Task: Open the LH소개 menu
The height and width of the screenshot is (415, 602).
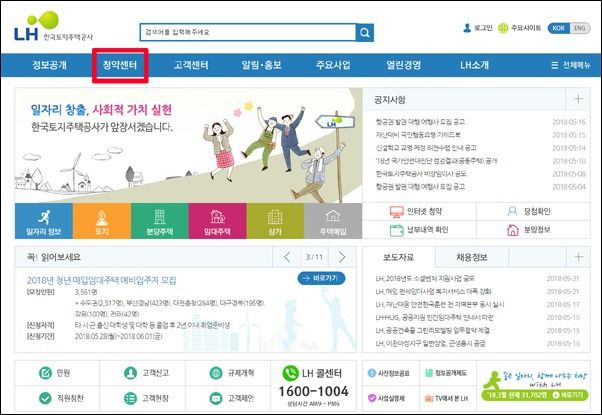Action: pos(475,65)
